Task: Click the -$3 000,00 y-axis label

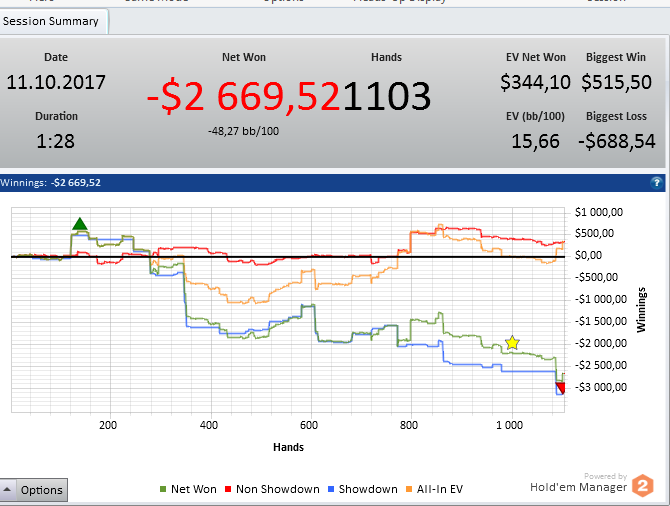Action: [600, 387]
